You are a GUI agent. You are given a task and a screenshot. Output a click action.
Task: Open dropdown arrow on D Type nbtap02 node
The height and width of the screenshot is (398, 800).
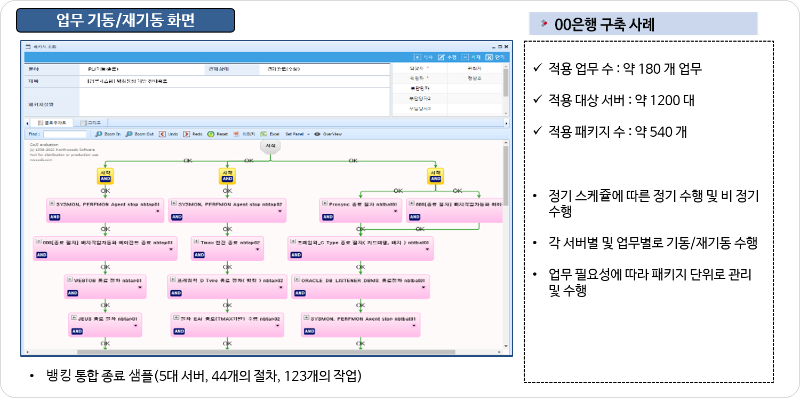280,287
